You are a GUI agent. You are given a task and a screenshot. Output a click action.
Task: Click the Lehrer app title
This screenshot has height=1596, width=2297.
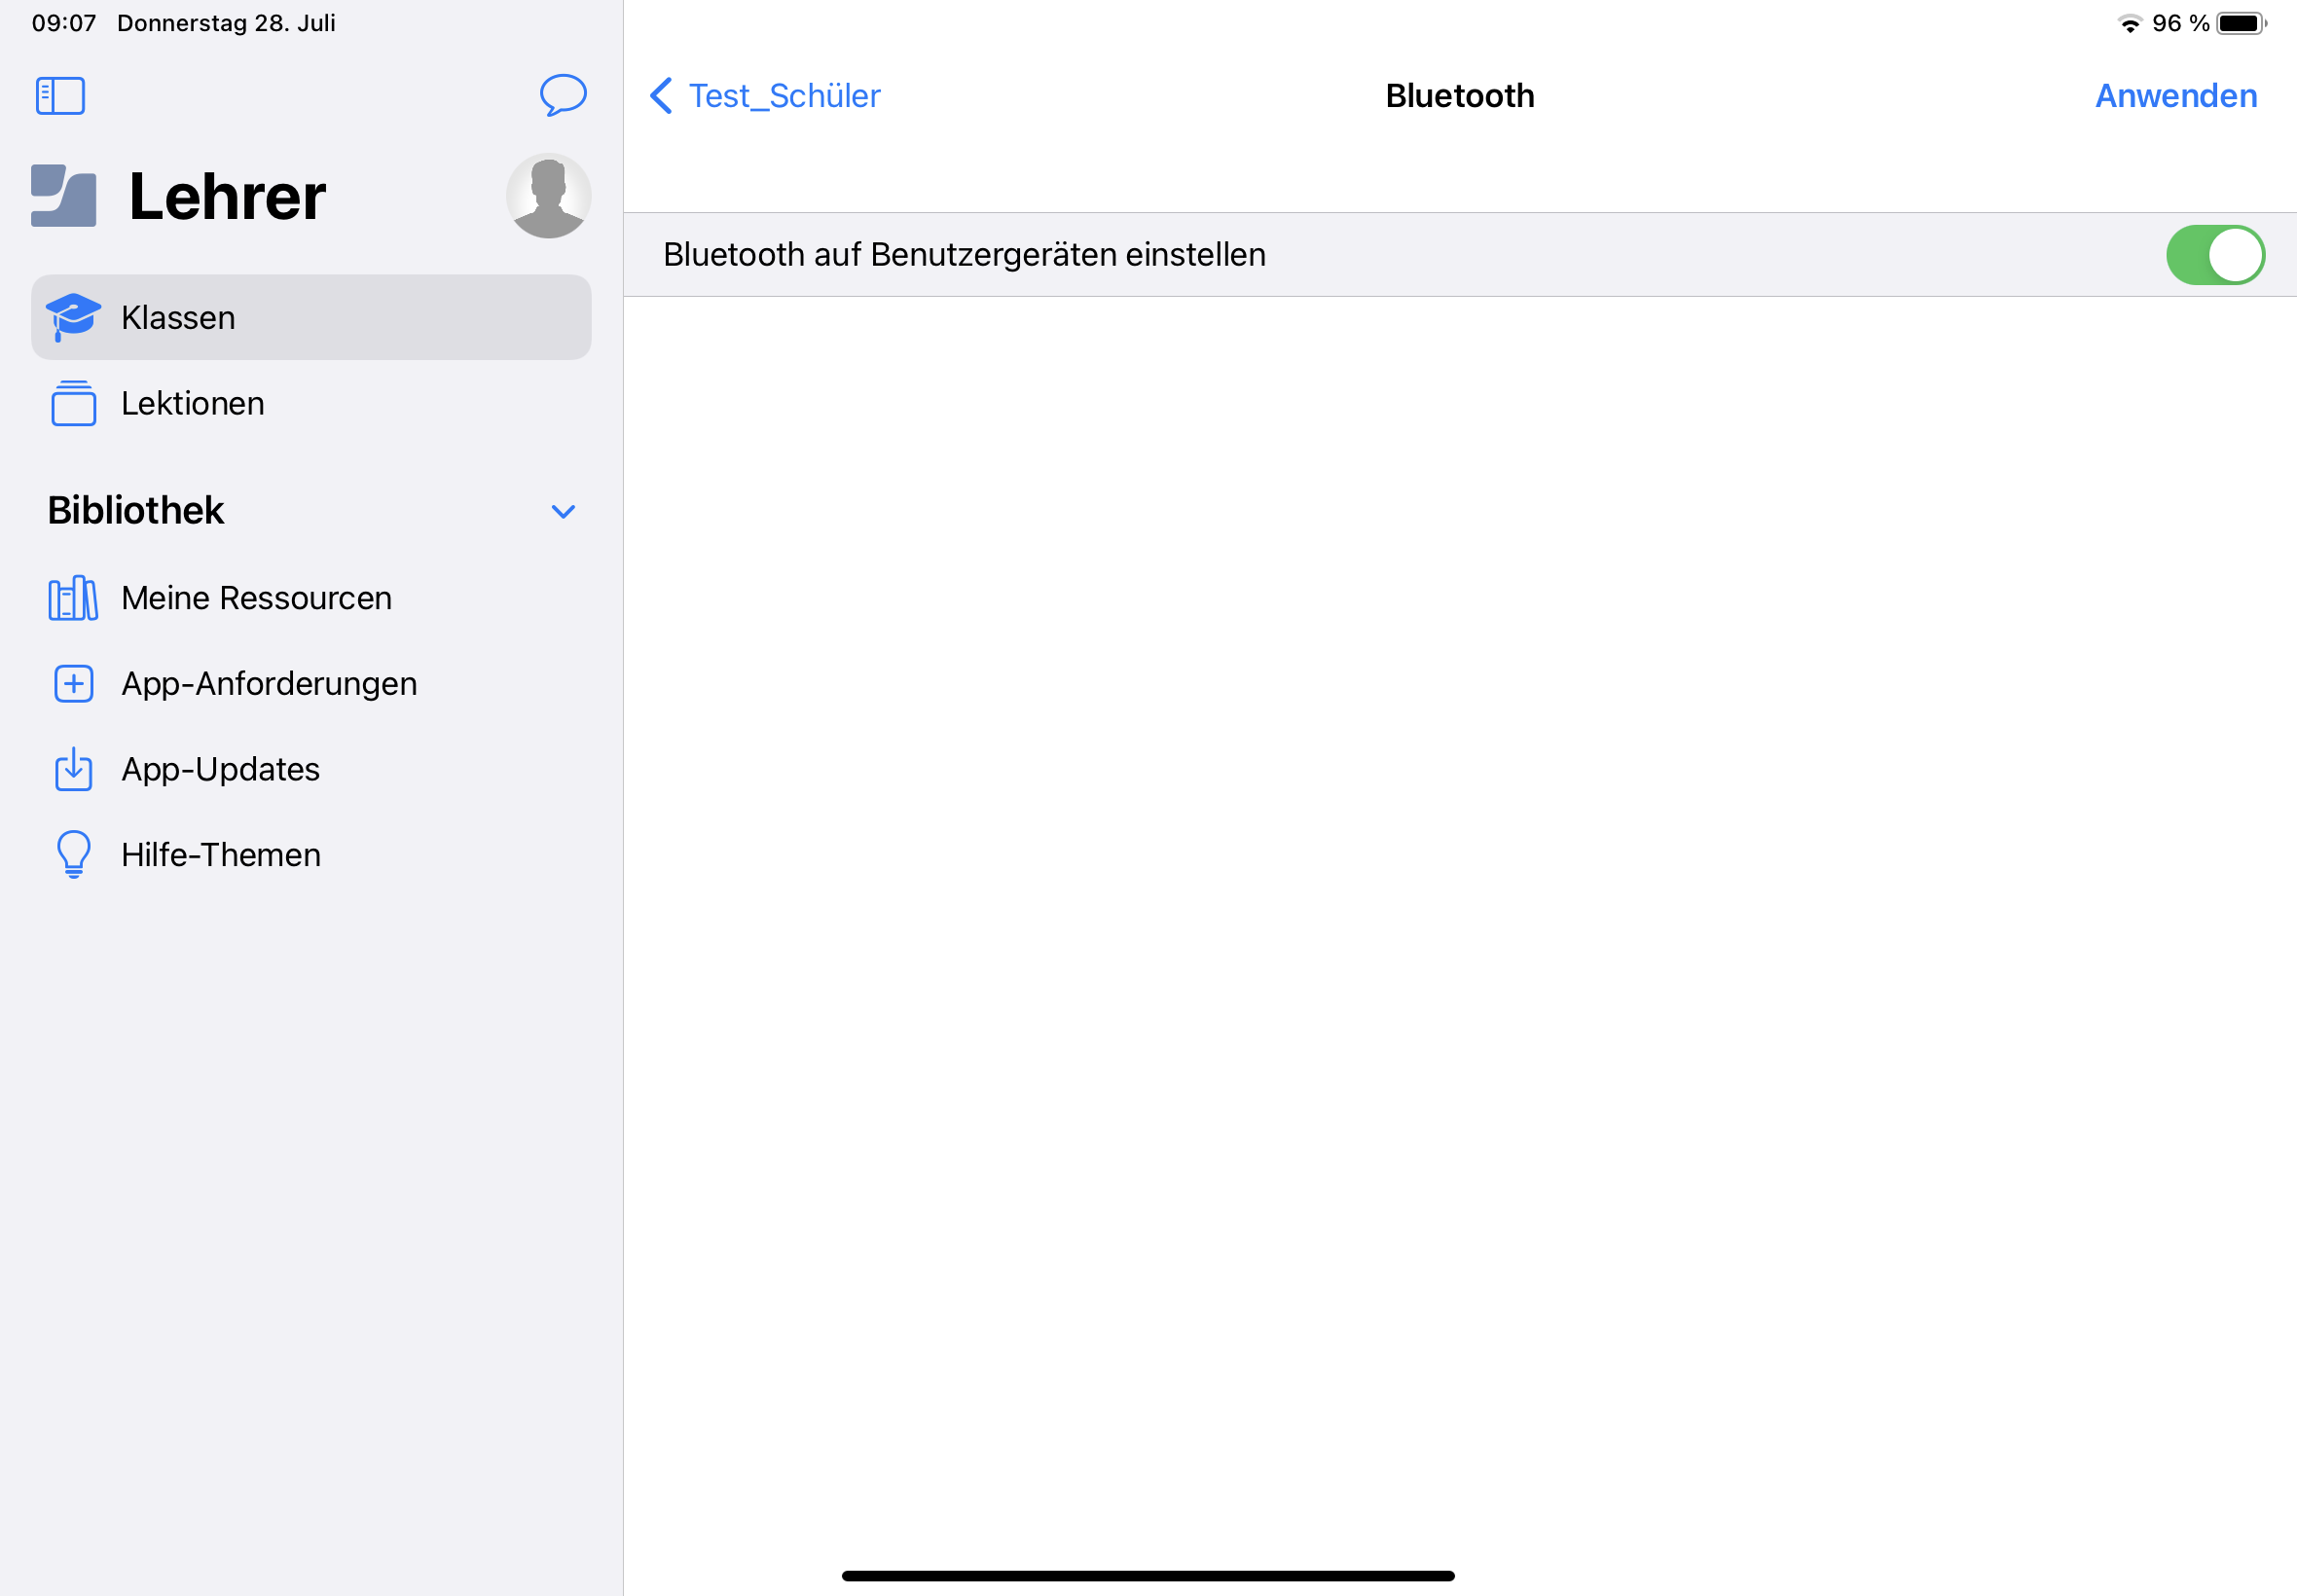227,196
